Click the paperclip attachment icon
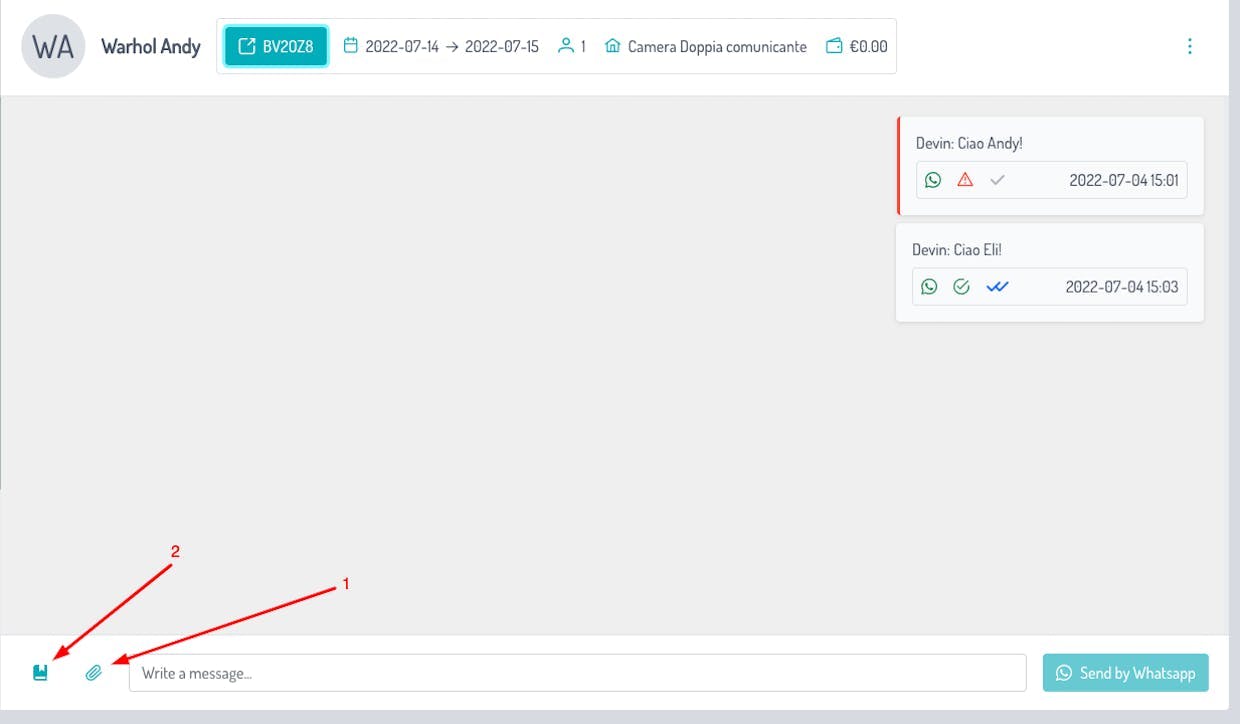 point(94,673)
